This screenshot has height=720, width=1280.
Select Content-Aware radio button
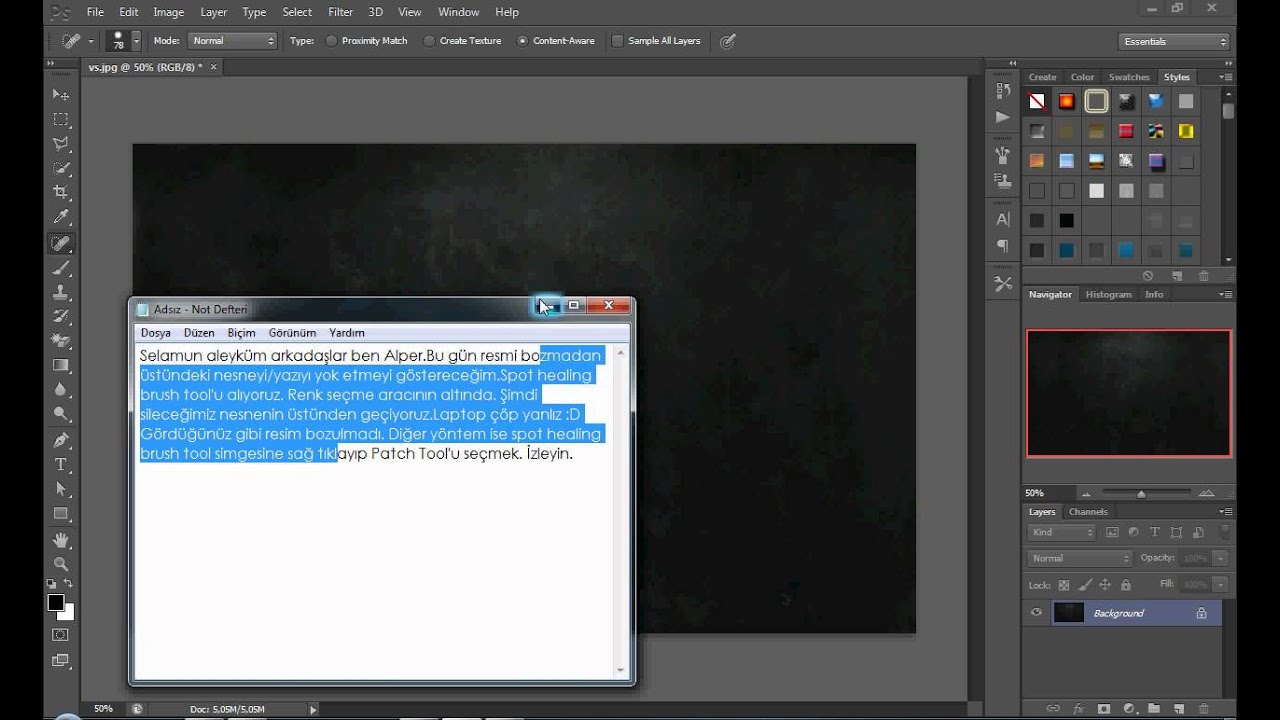click(x=523, y=41)
